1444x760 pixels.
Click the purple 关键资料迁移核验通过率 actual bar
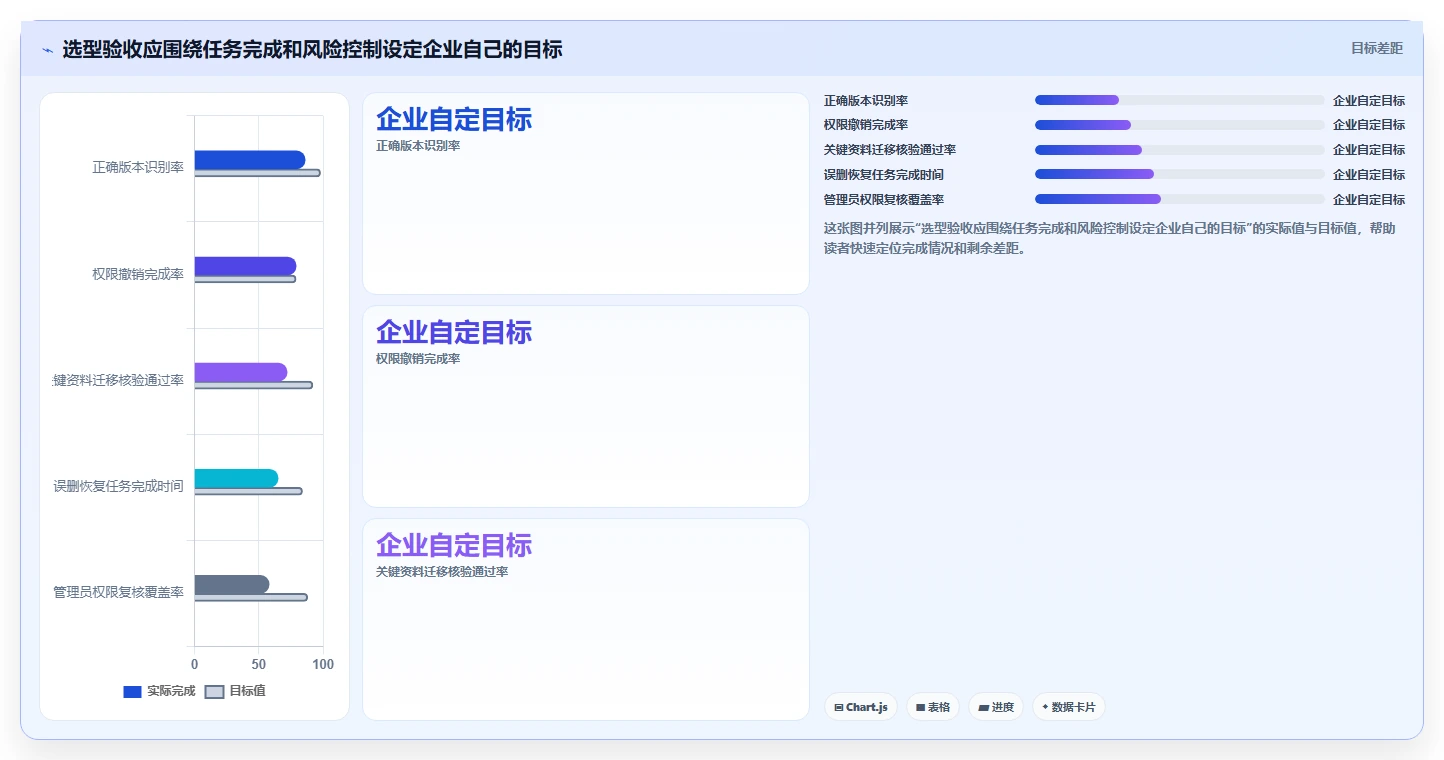click(241, 372)
